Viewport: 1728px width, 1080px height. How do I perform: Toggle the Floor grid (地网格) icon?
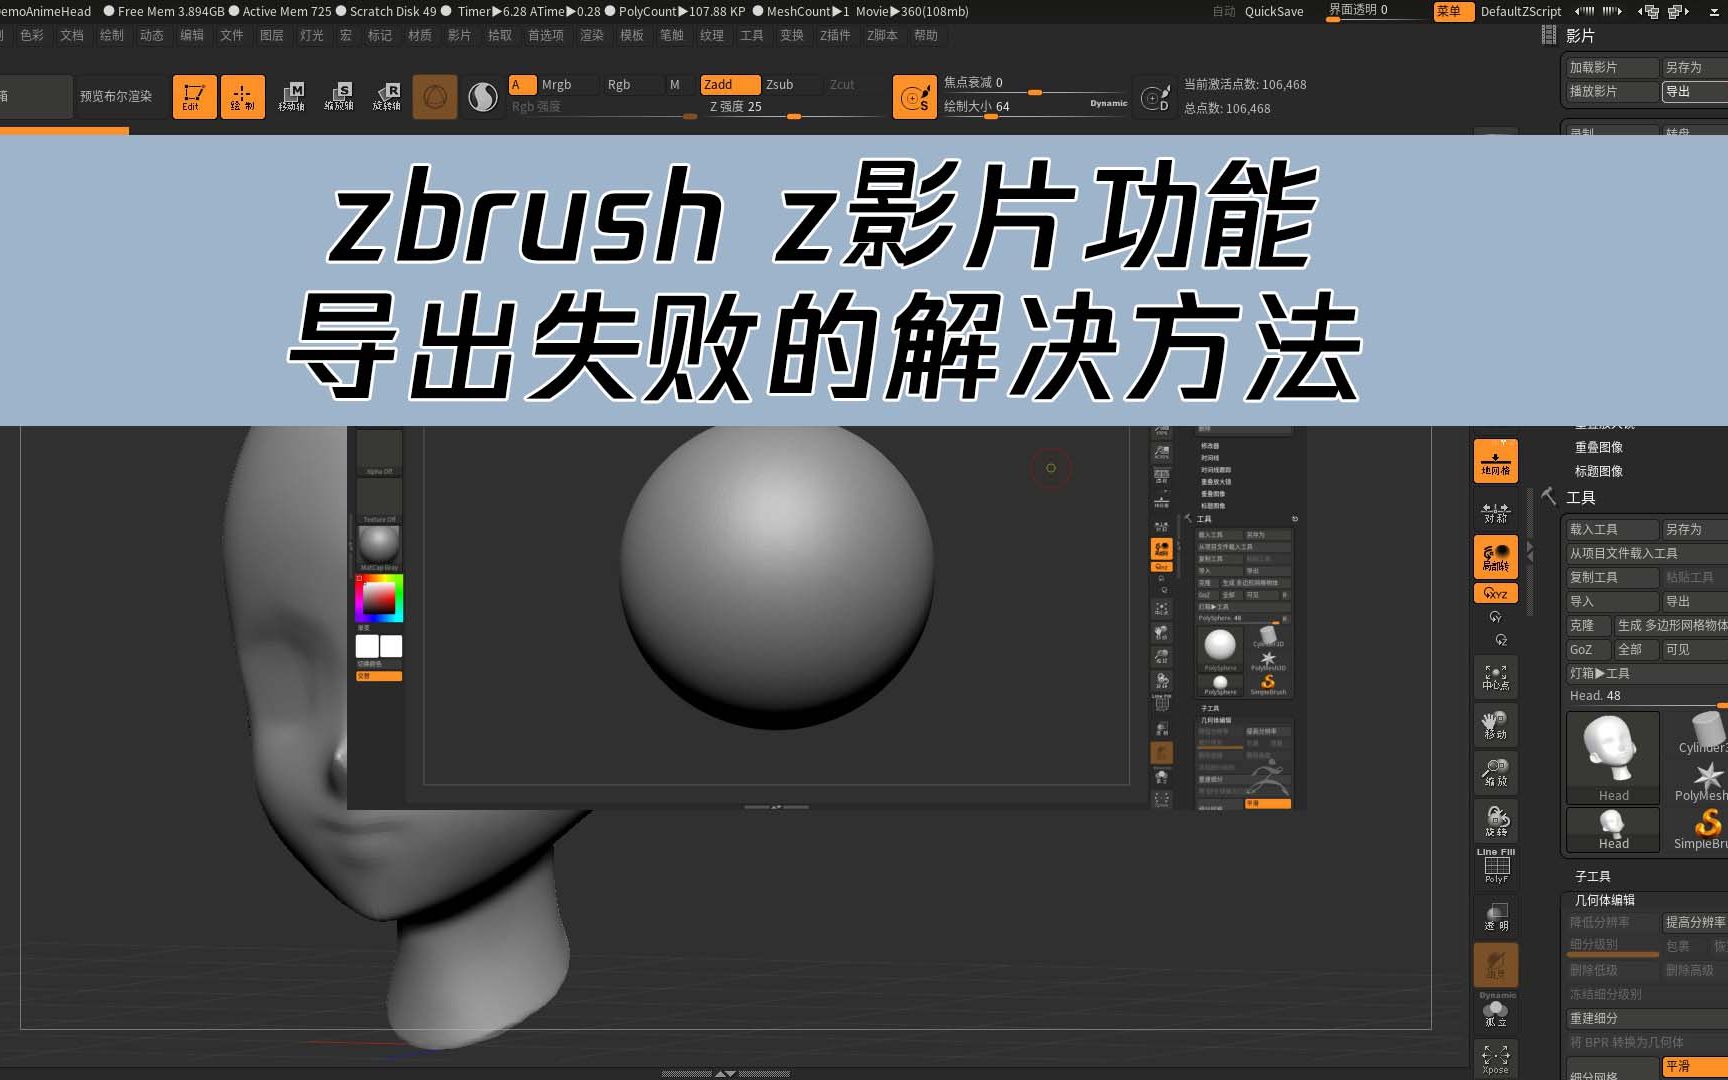1496,461
